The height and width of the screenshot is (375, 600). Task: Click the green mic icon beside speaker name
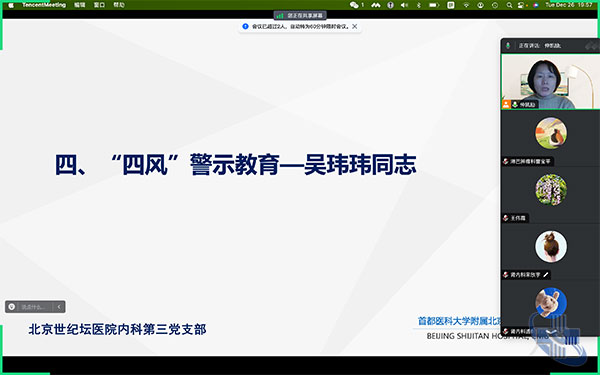[515, 104]
